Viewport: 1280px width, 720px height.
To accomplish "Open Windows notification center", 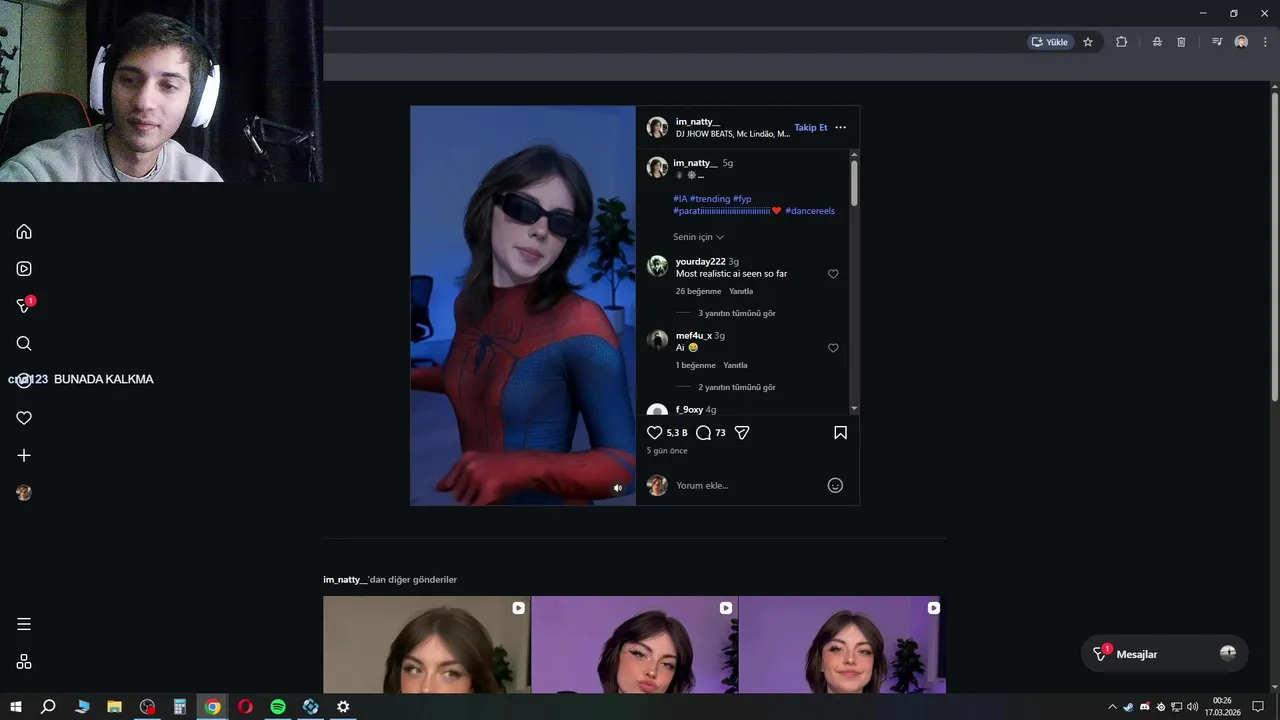I will click(x=1258, y=707).
